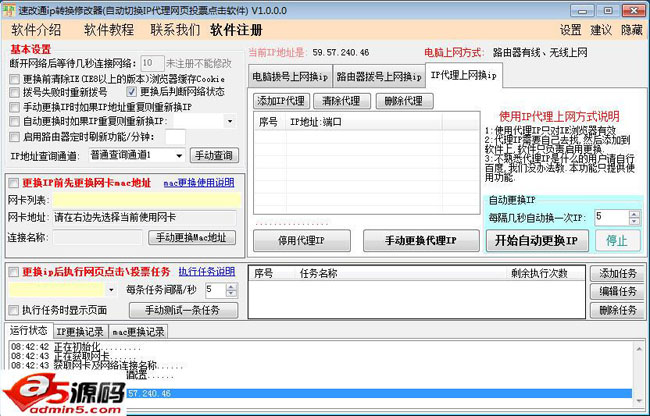
Task: Click 清除代理 button
Action: (342, 101)
